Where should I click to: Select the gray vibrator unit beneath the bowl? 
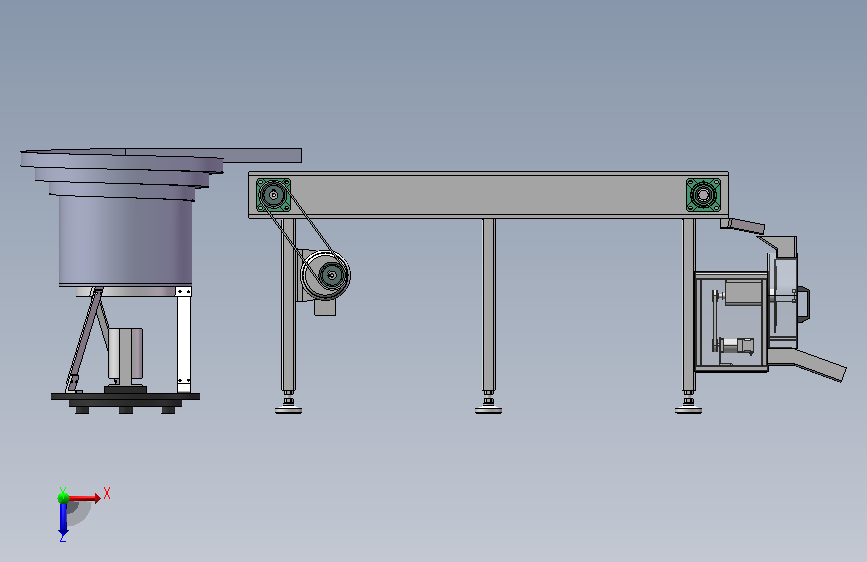coord(126,355)
